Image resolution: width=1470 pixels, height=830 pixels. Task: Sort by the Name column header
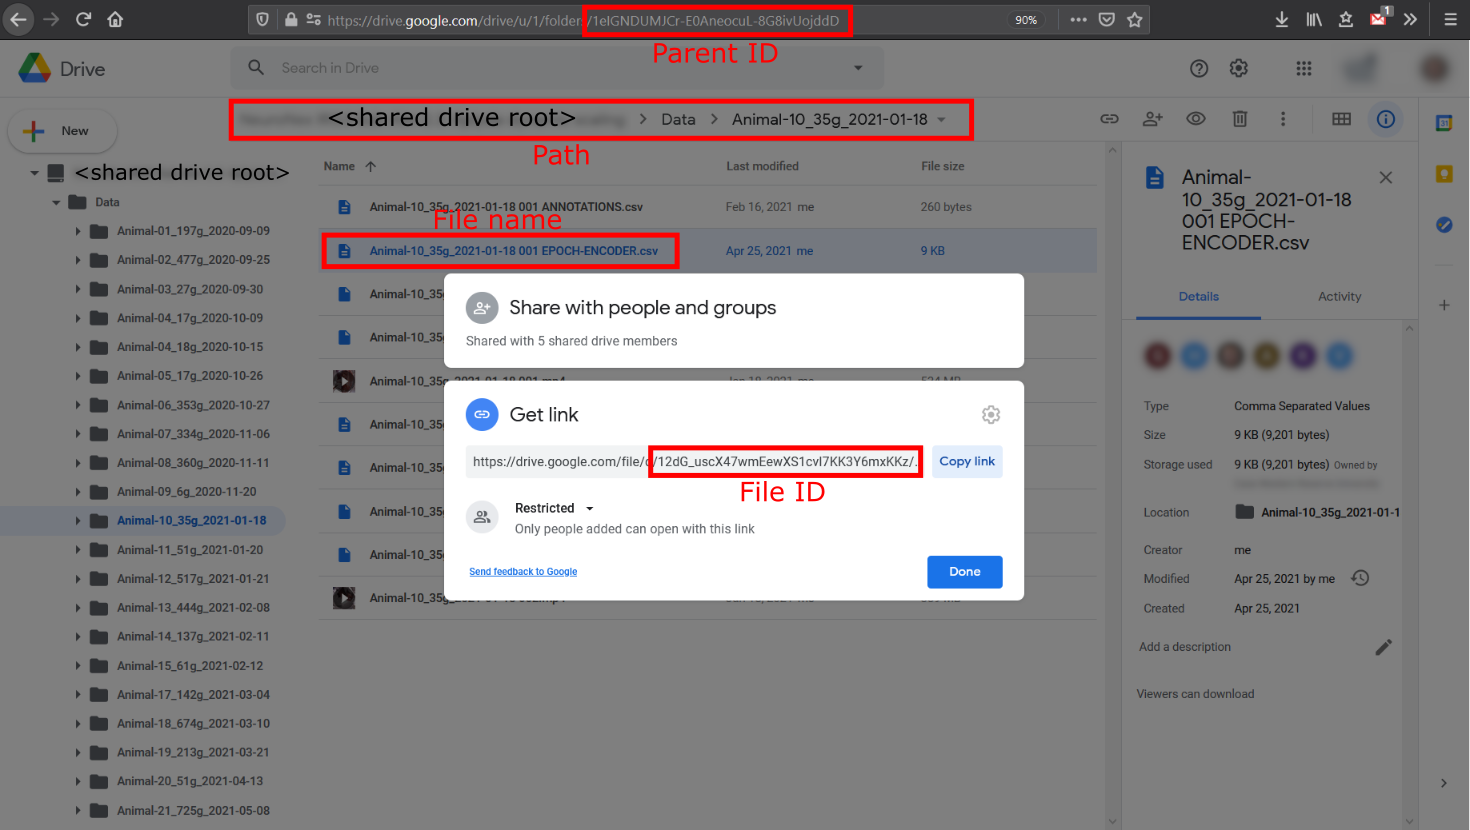pos(339,166)
